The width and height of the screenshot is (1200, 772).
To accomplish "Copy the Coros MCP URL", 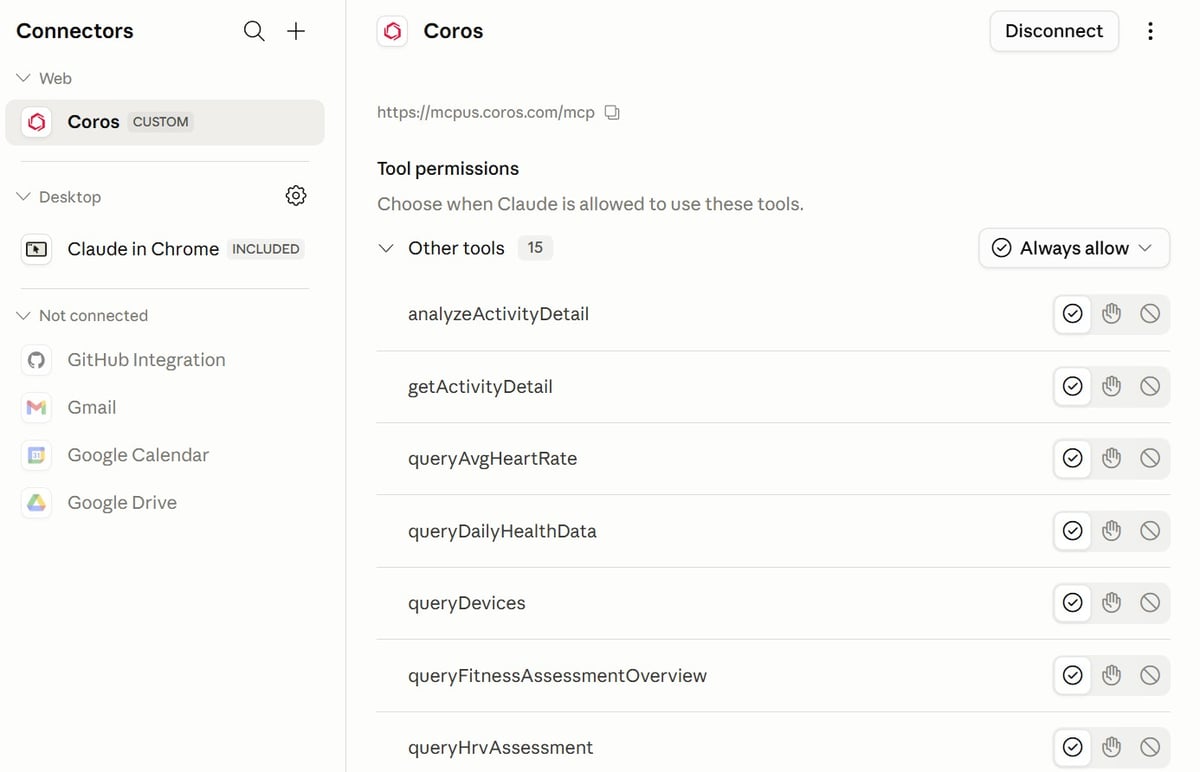I will [613, 113].
